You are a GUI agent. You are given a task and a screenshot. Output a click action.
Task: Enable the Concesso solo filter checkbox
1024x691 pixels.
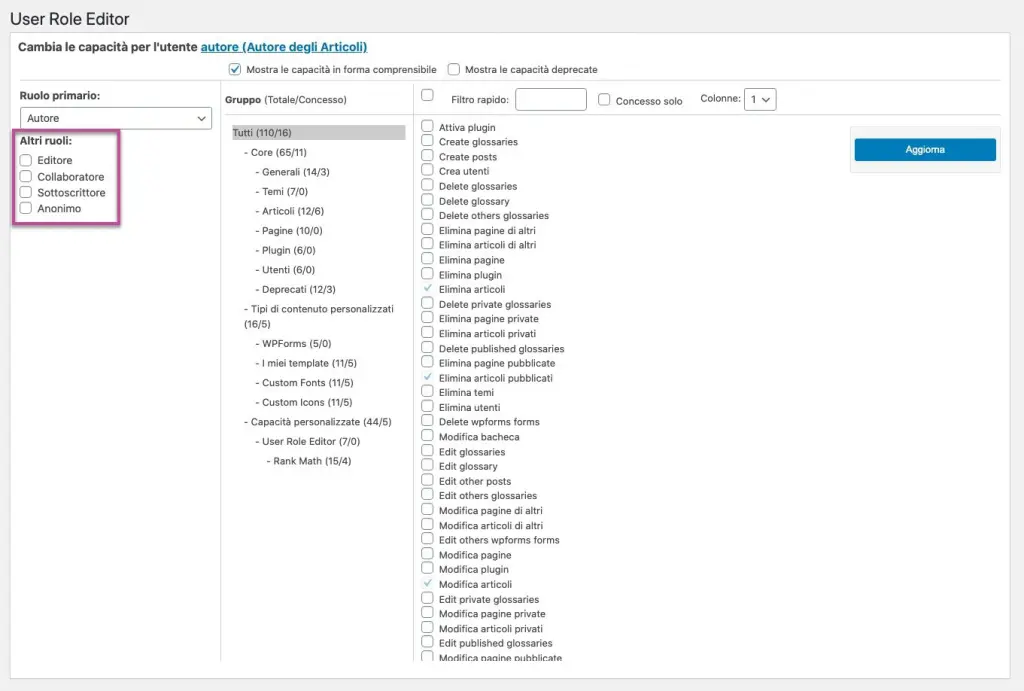(x=604, y=100)
